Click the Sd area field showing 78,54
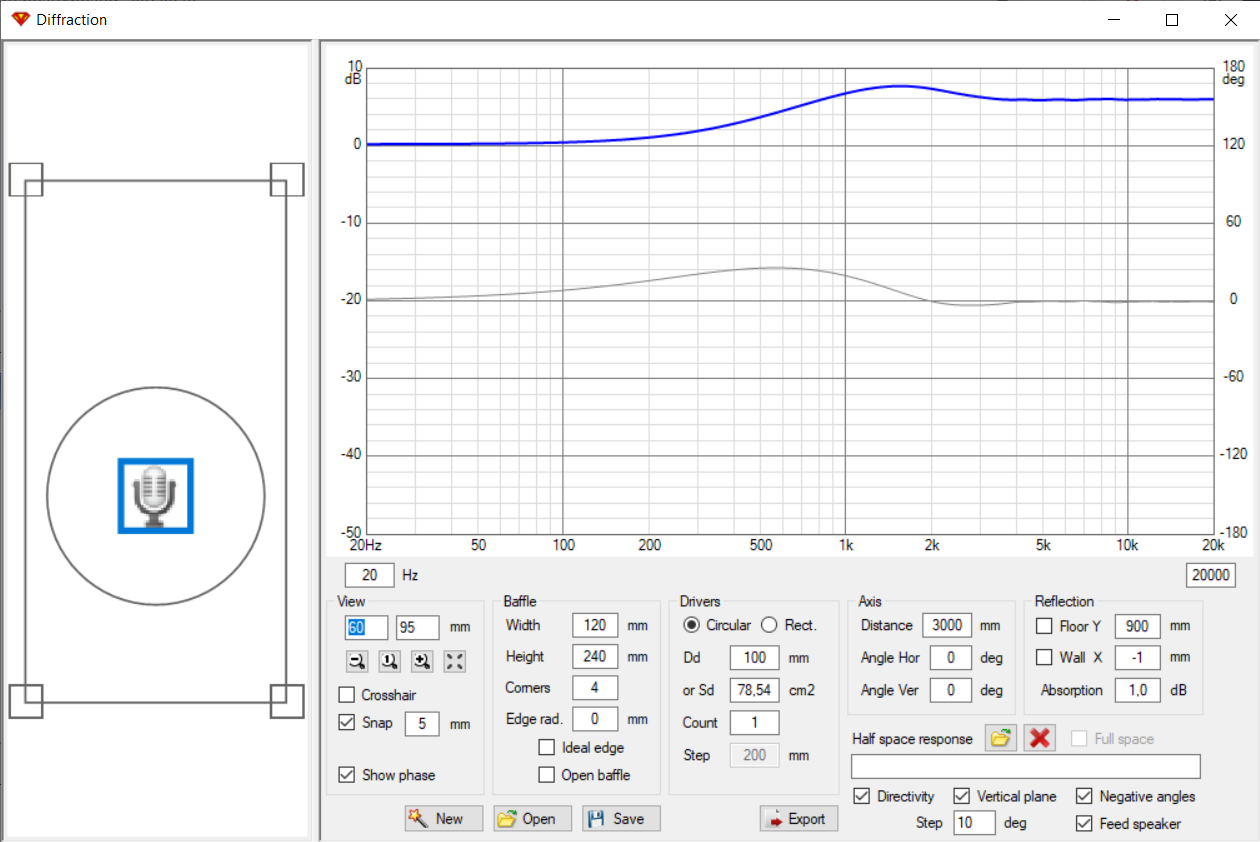 754,690
